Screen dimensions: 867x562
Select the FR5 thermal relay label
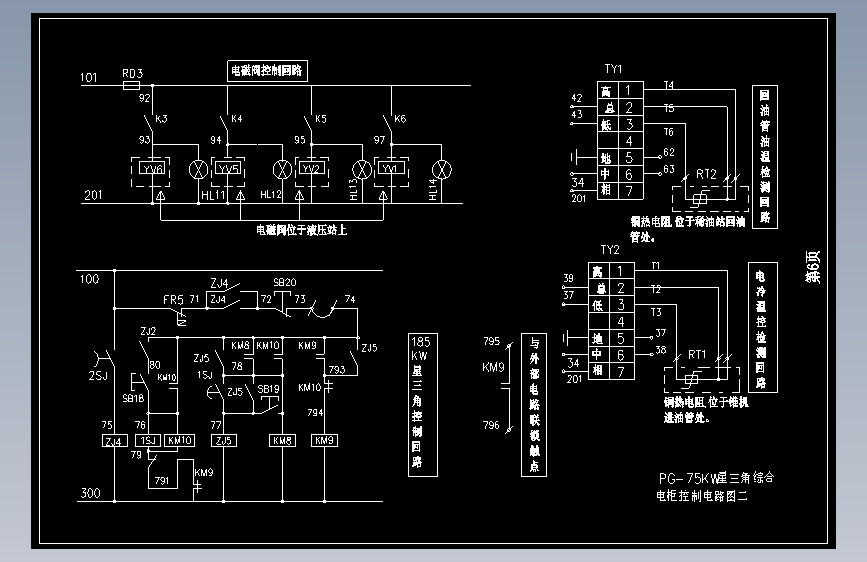pos(173,300)
